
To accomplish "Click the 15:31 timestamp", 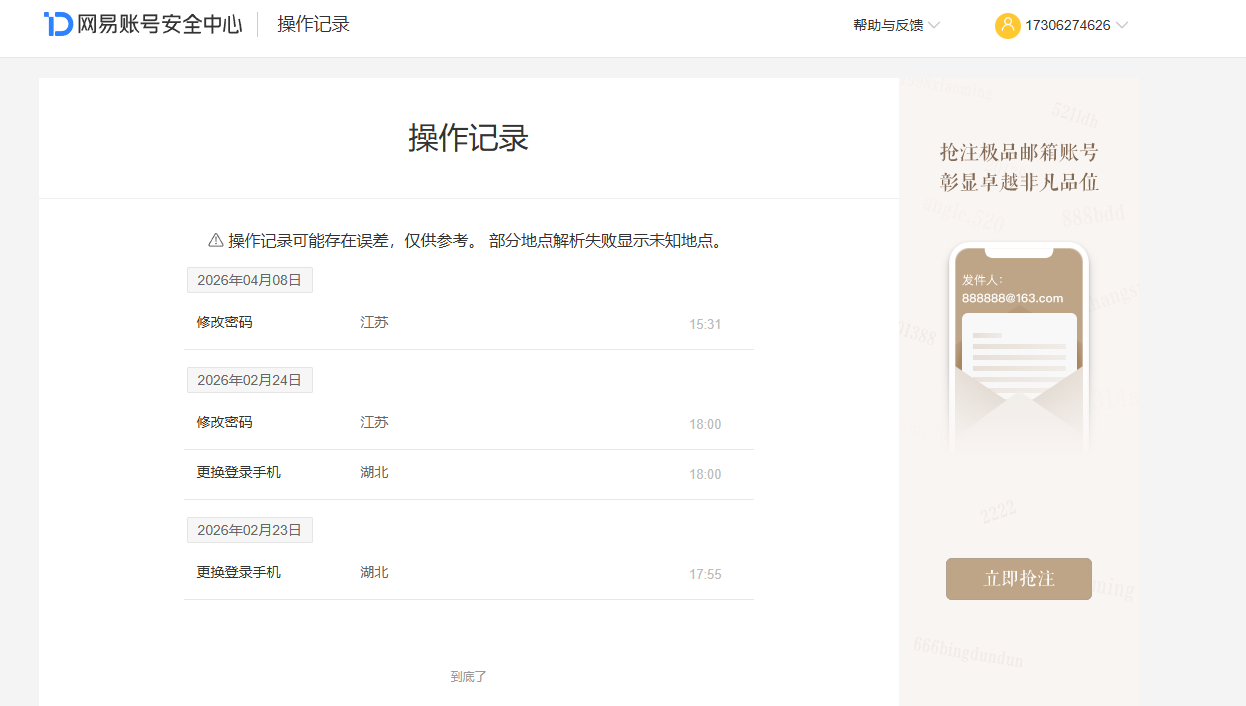I will 705,324.
